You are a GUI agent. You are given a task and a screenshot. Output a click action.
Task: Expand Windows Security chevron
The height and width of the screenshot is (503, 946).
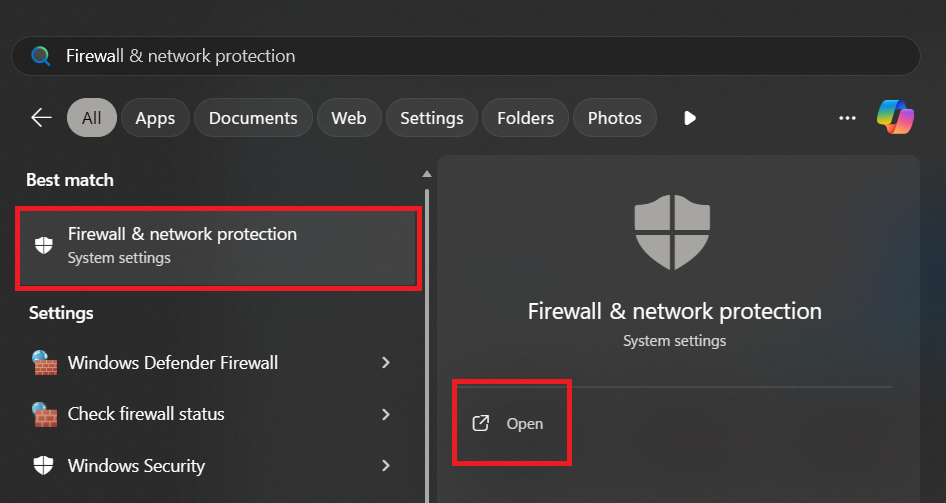click(x=386, y=466)
